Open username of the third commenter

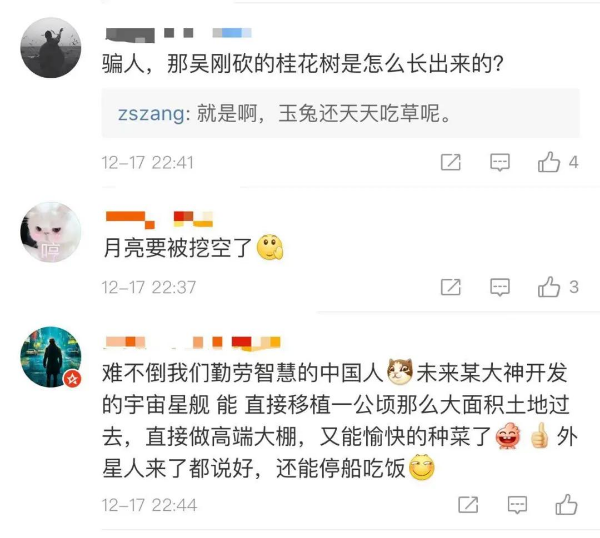coord(192,343)
